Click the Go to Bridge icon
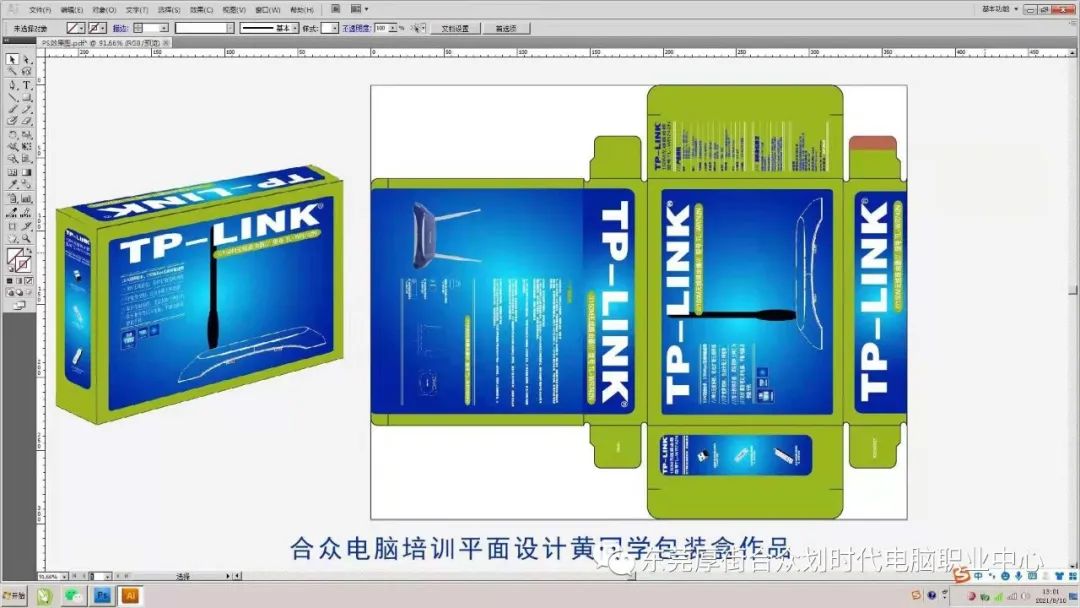This screenshot has height=608, width=1080. pos(335,9)
